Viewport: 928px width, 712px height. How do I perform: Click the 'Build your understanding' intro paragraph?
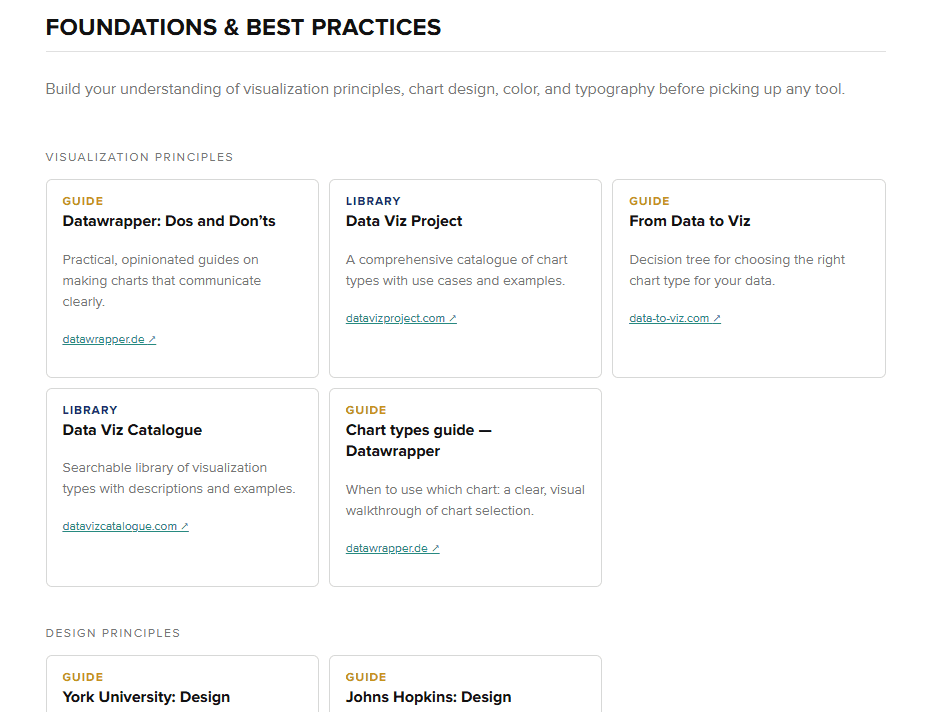point(445,89)
